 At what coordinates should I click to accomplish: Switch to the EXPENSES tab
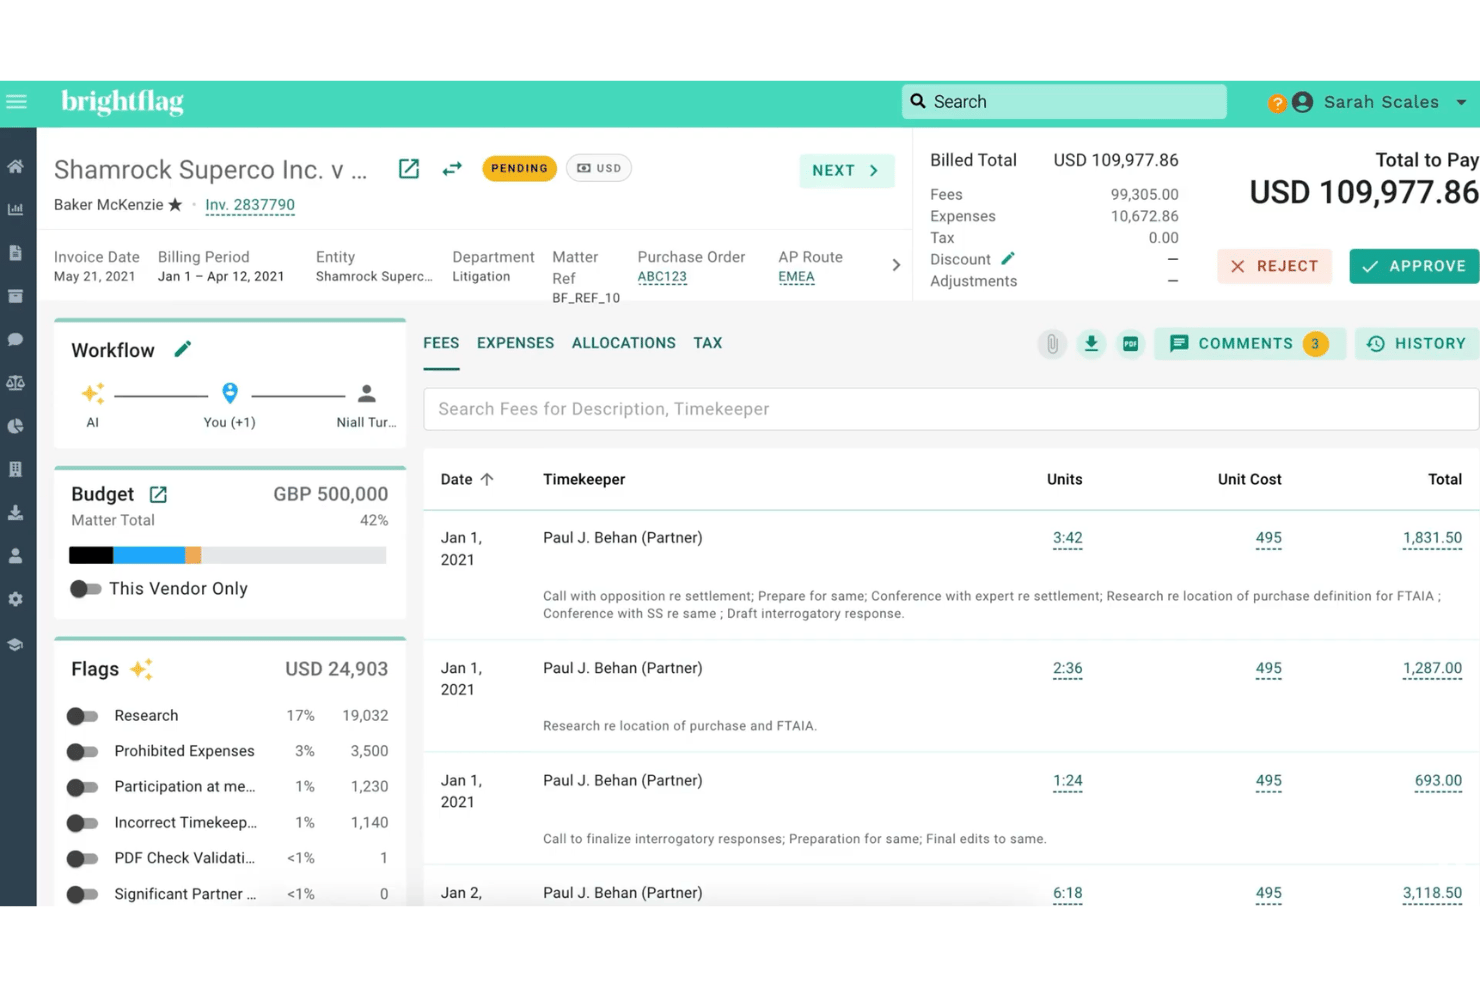pos(515,343)
